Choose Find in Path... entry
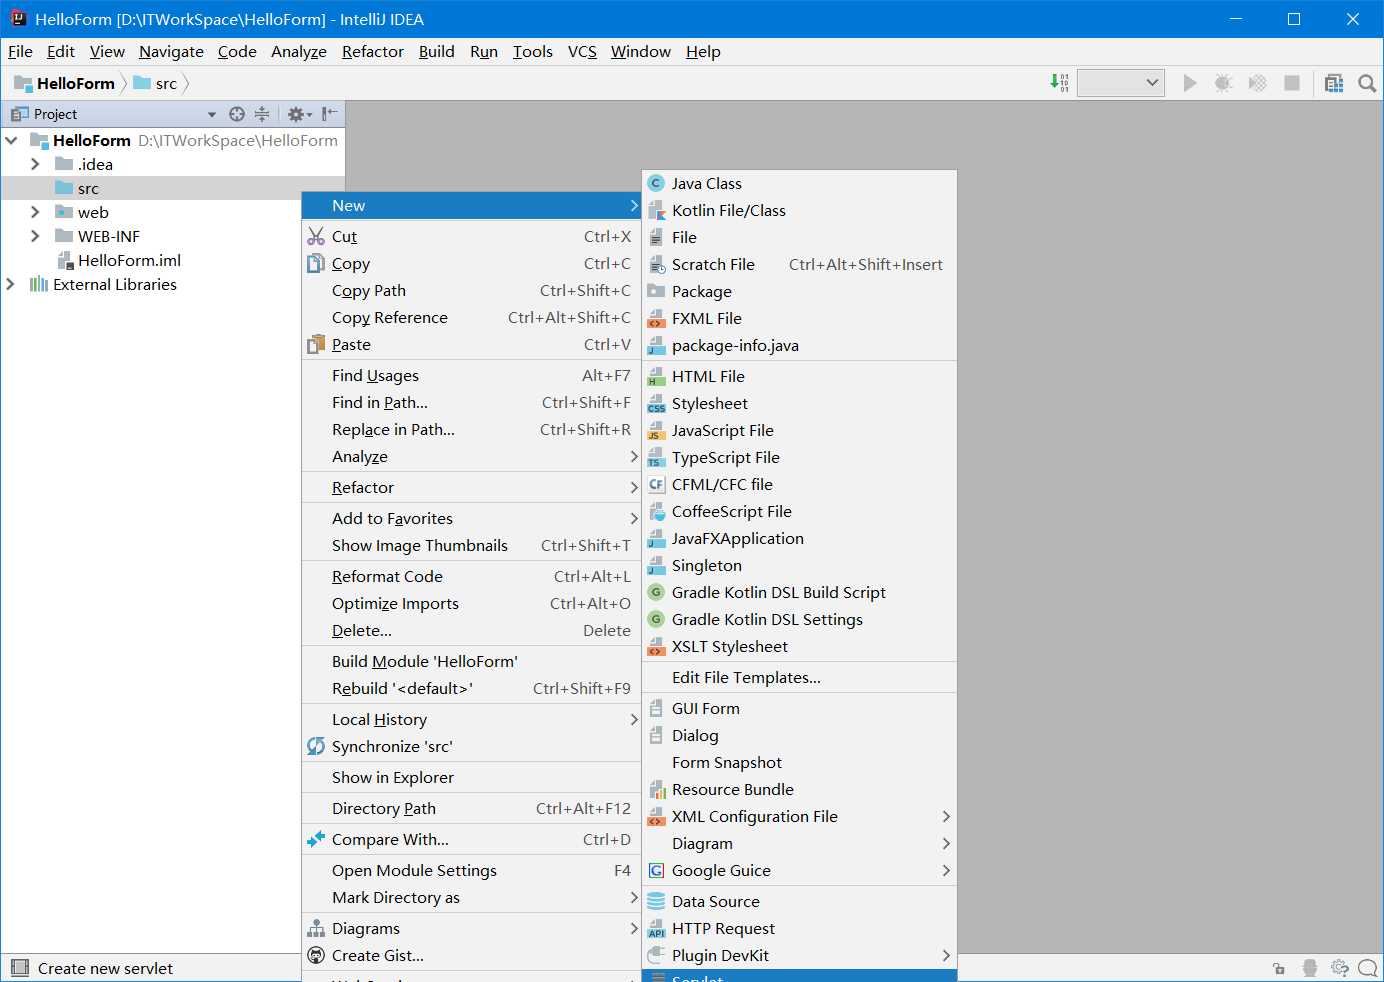Viewport: 1384px width, 982px height. click(x=471, y=402)
